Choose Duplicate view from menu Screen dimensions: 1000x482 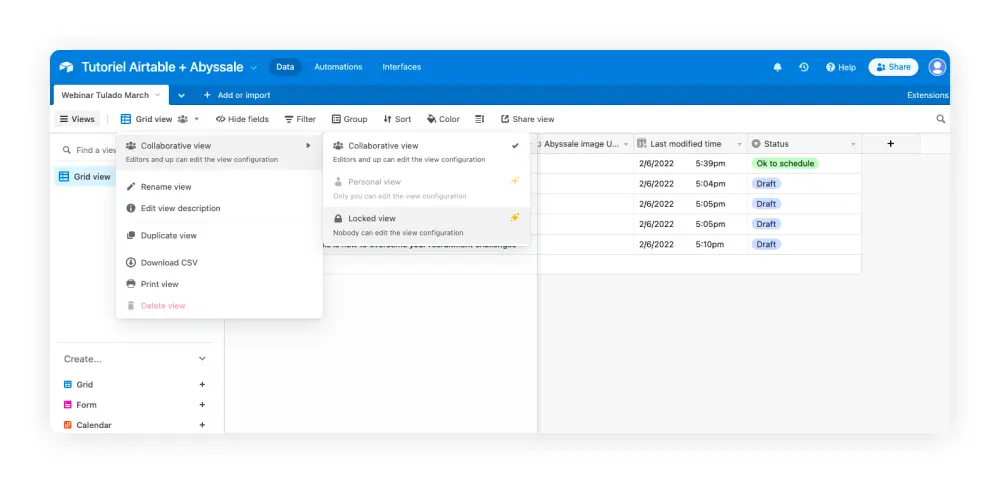click(x=219, y=236)
